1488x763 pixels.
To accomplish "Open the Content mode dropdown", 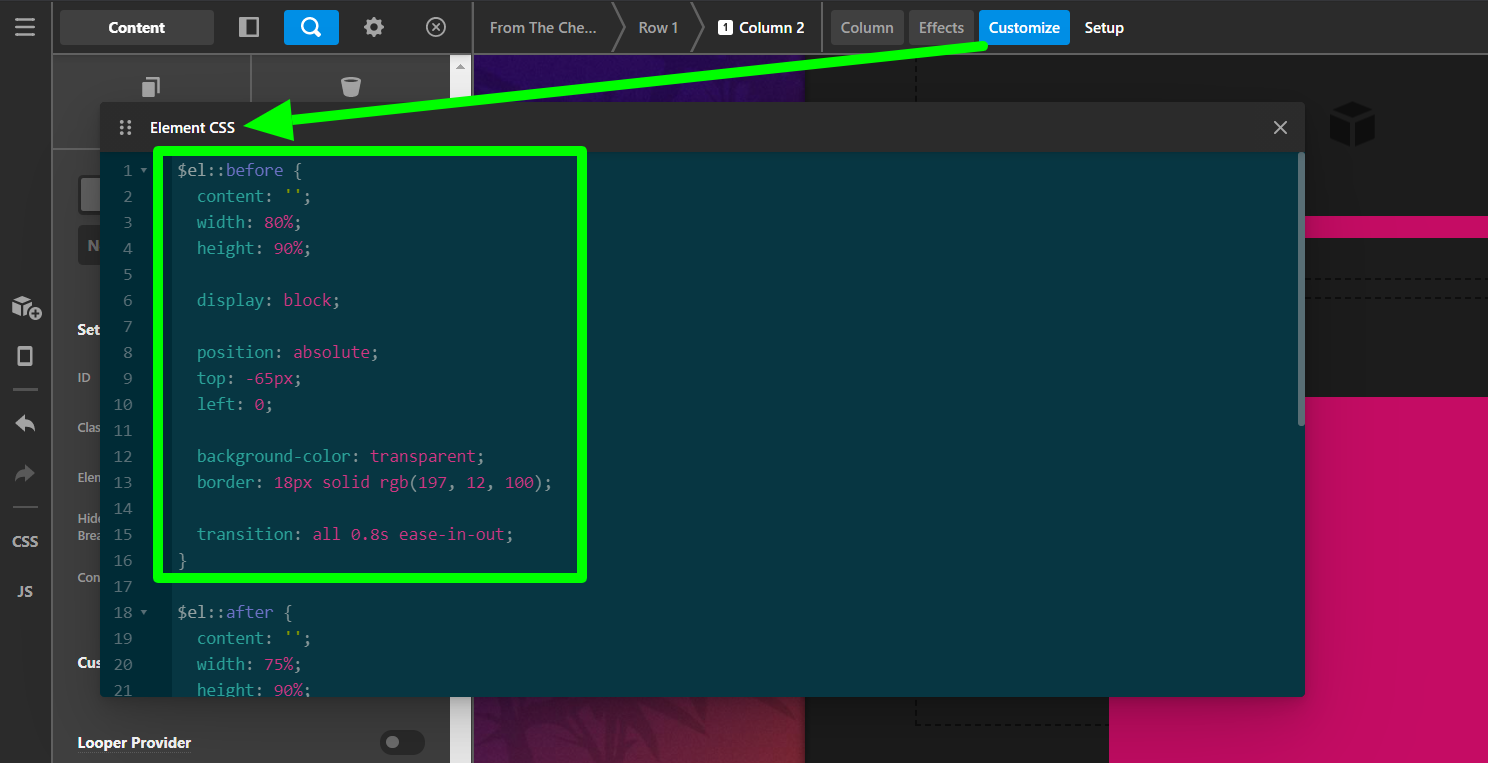I will [137, 27].
